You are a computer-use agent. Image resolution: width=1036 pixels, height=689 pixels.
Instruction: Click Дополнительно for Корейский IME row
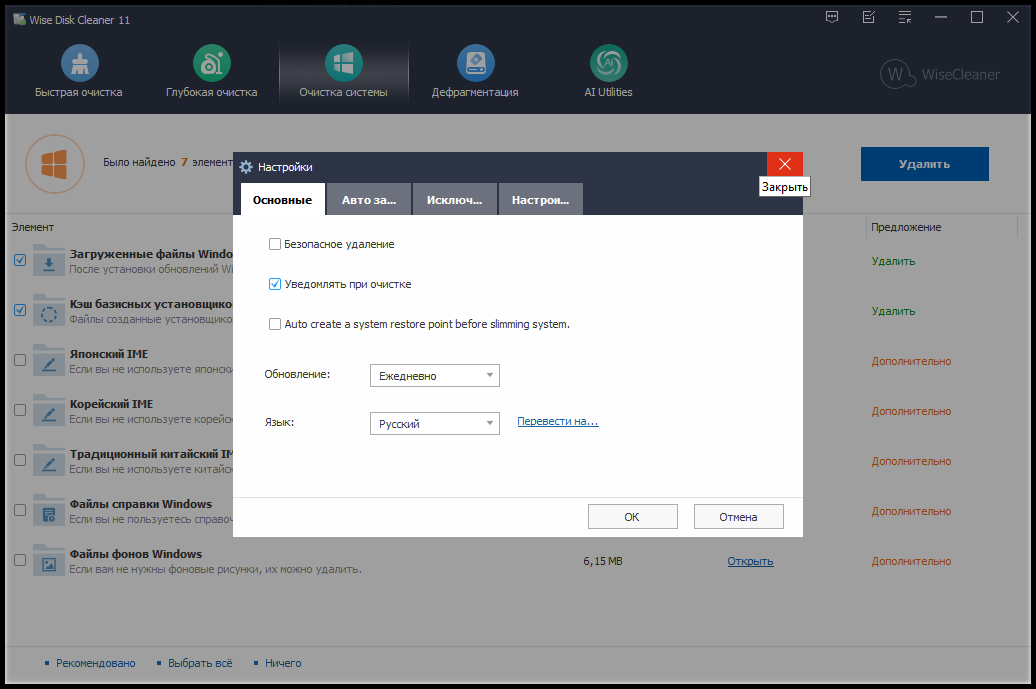pyautogui.click(x=911, y=411)
